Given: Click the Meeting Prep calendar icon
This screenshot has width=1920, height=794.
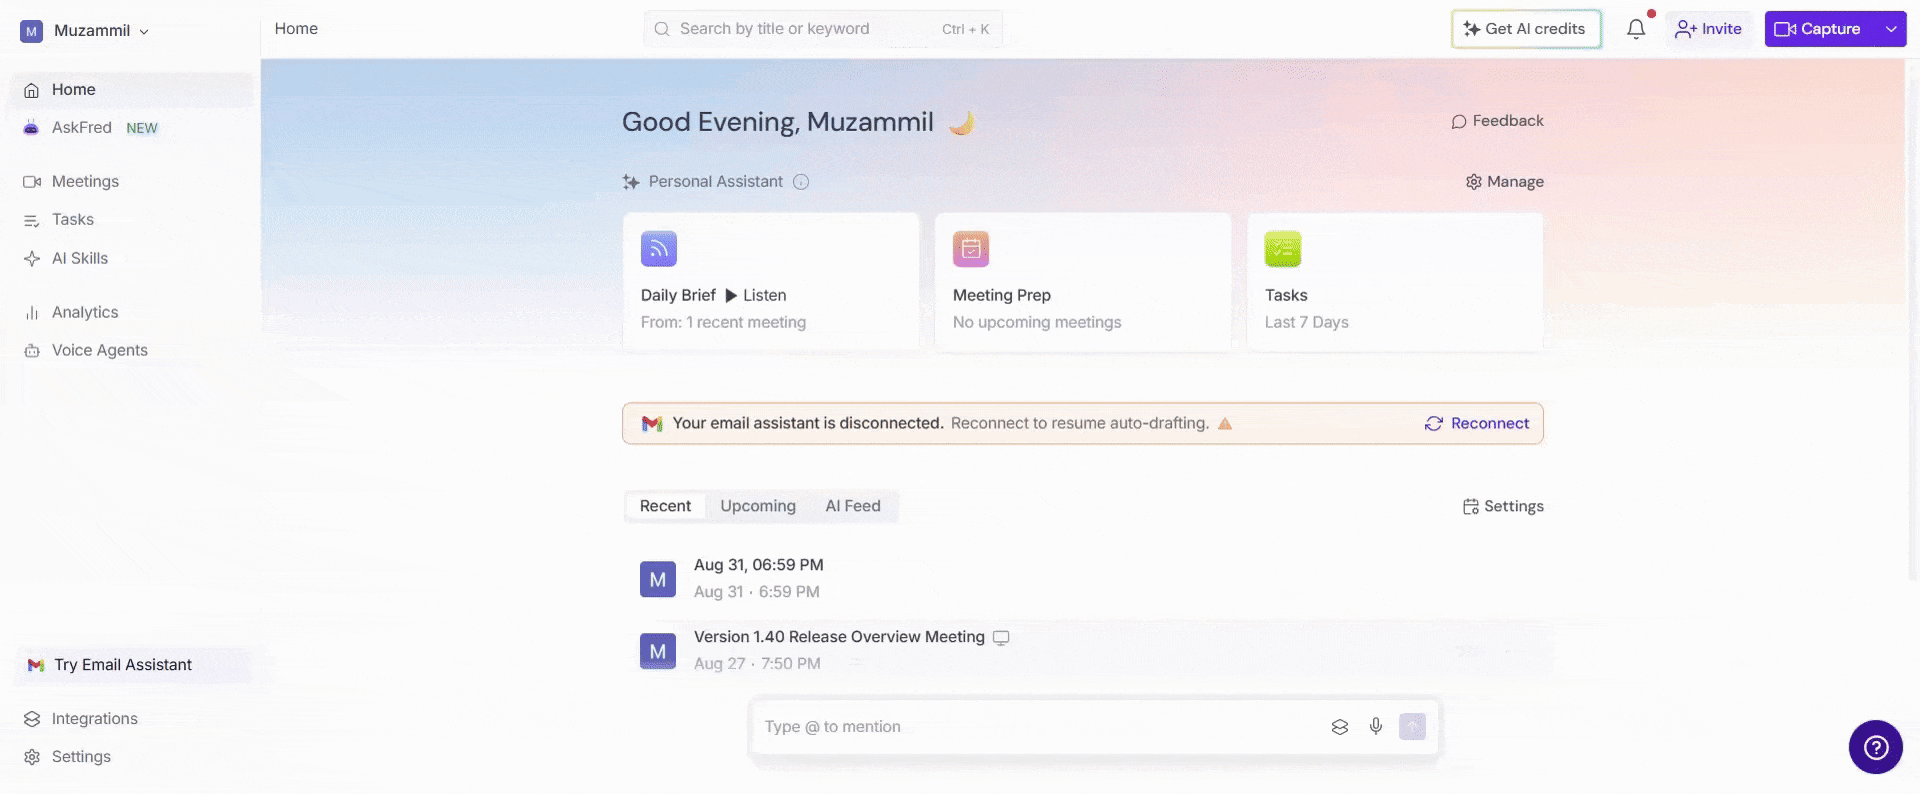Looking at the screenshot, I should coord(971,249).
